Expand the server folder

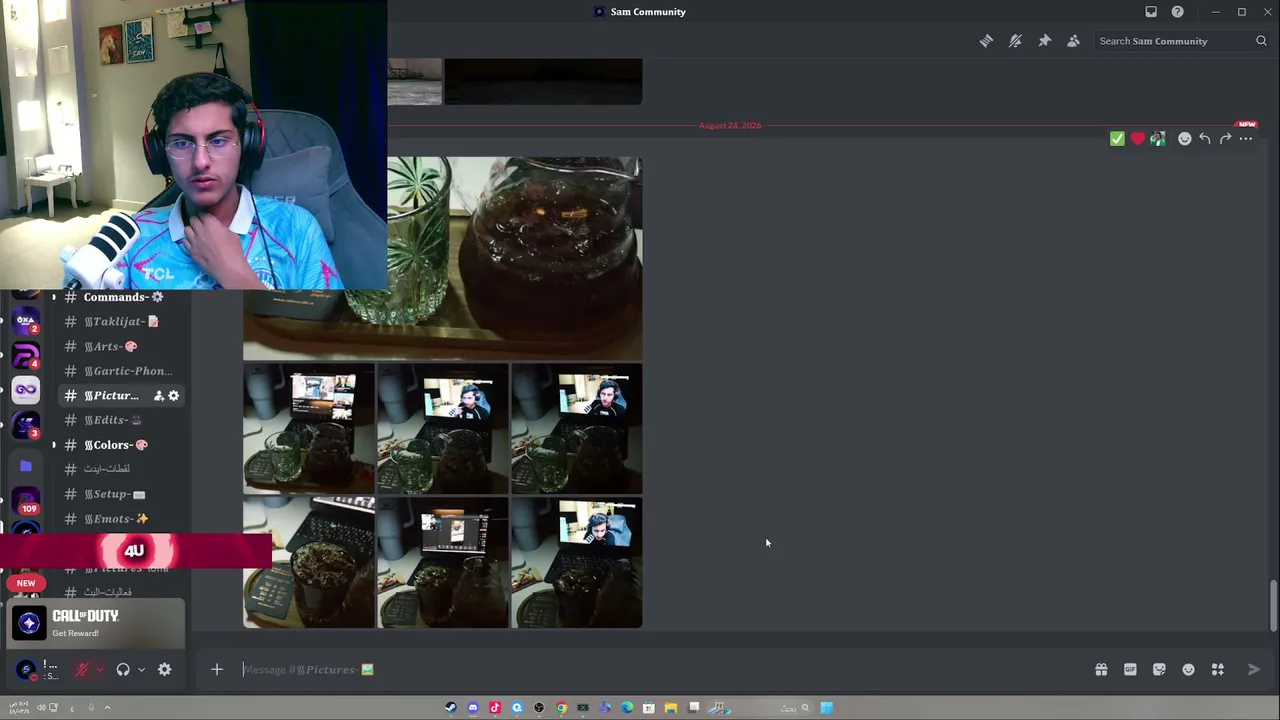click(x=26, y=466)
